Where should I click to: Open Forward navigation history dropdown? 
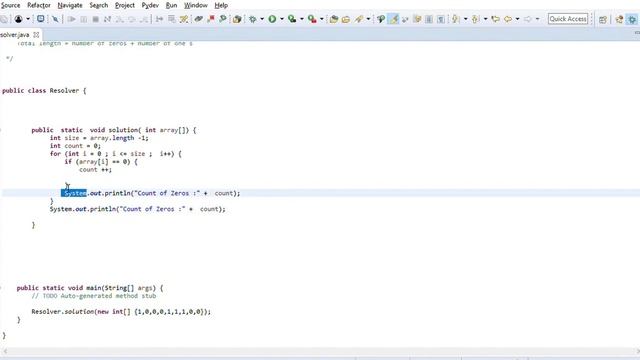[x=537, y=19]
